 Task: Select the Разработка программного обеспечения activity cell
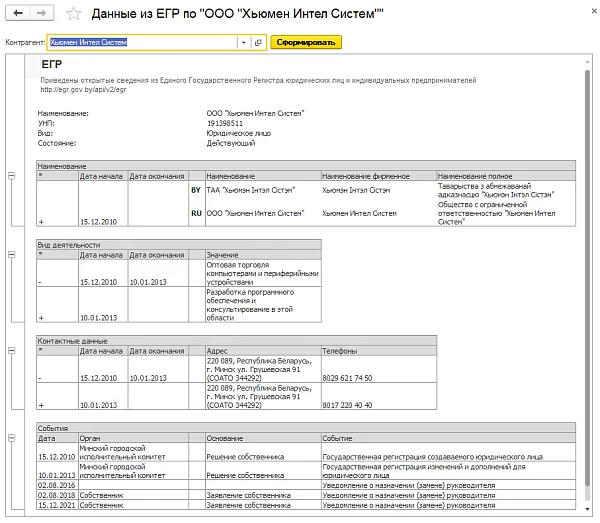pyautogui.click(x=263, y=305)
